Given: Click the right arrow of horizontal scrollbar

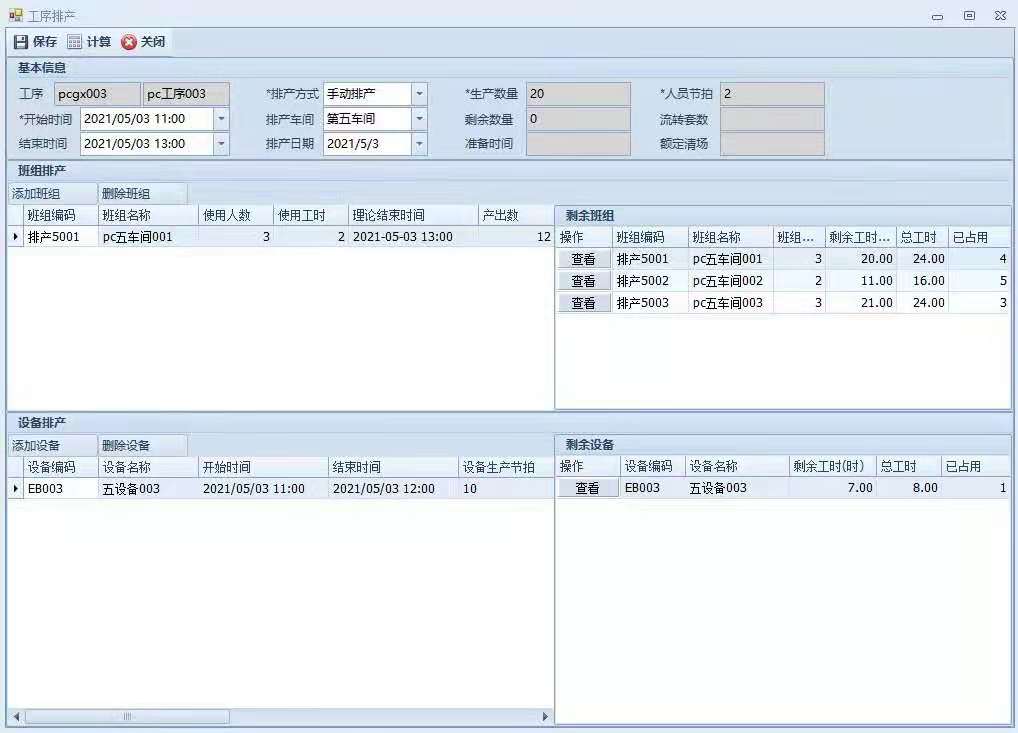Looking at the screenshot, I should coord(546,717).
